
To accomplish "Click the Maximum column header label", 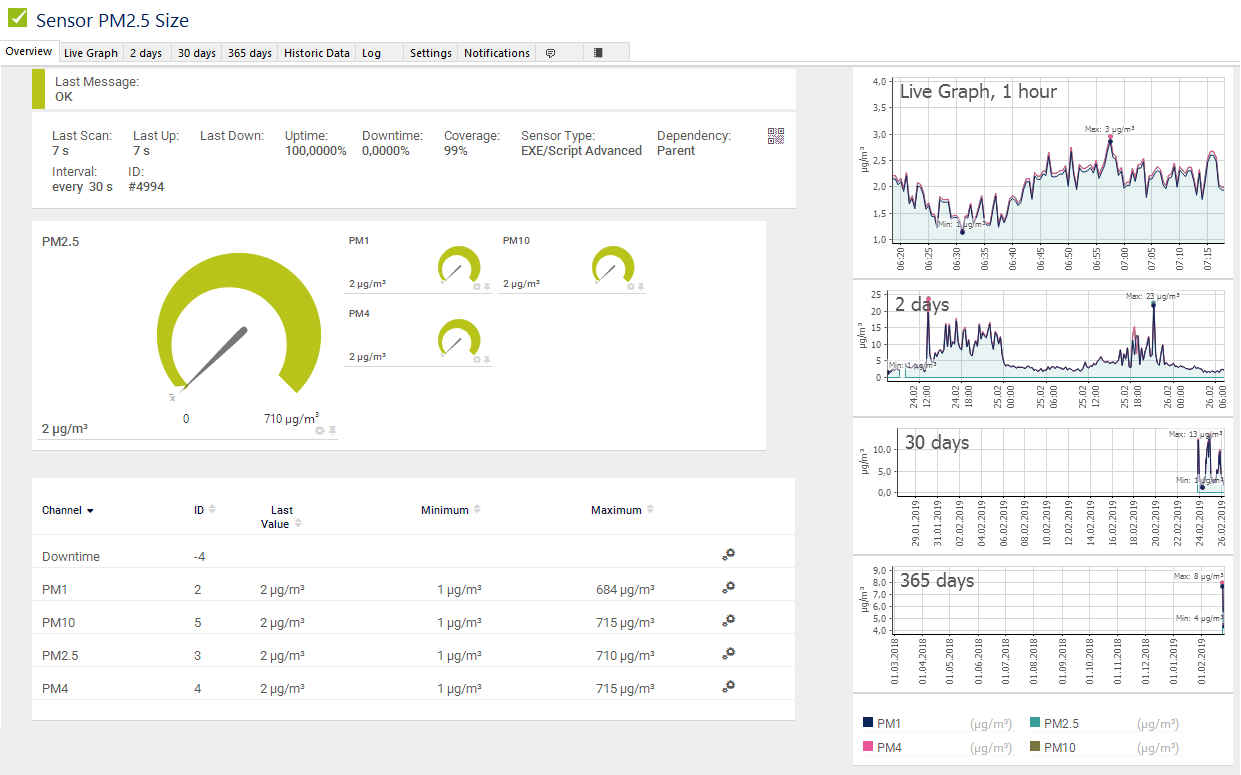I will coord(616,510).
